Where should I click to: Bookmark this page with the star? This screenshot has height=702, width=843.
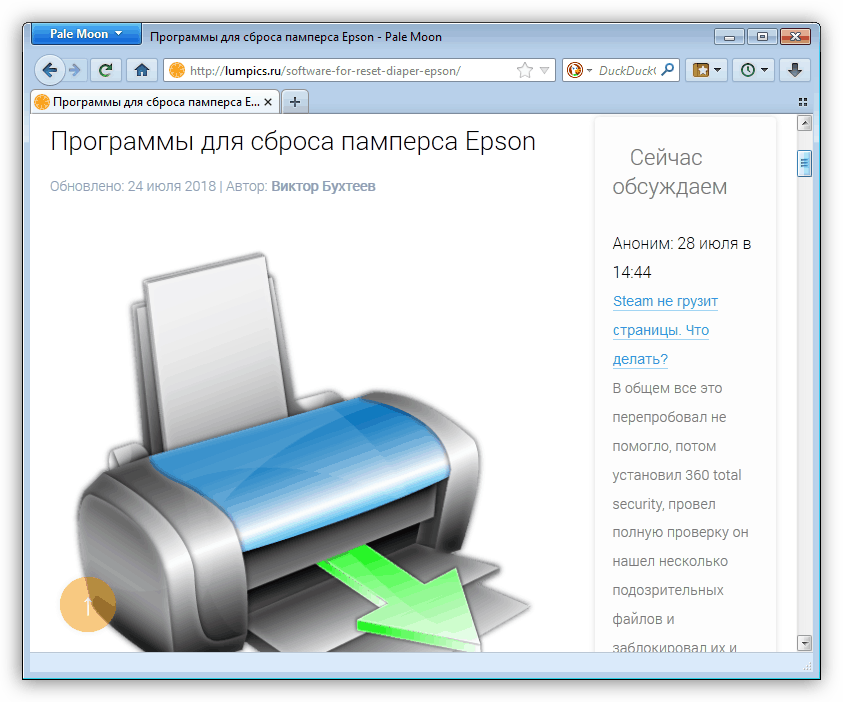click(524, 70)
